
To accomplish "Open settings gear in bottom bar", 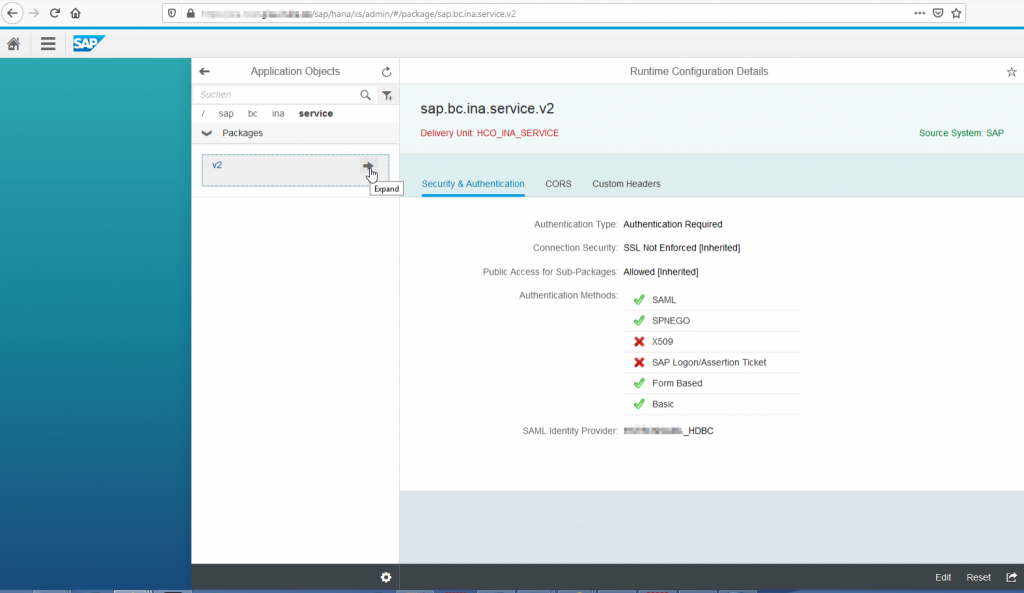I will 386,577.
